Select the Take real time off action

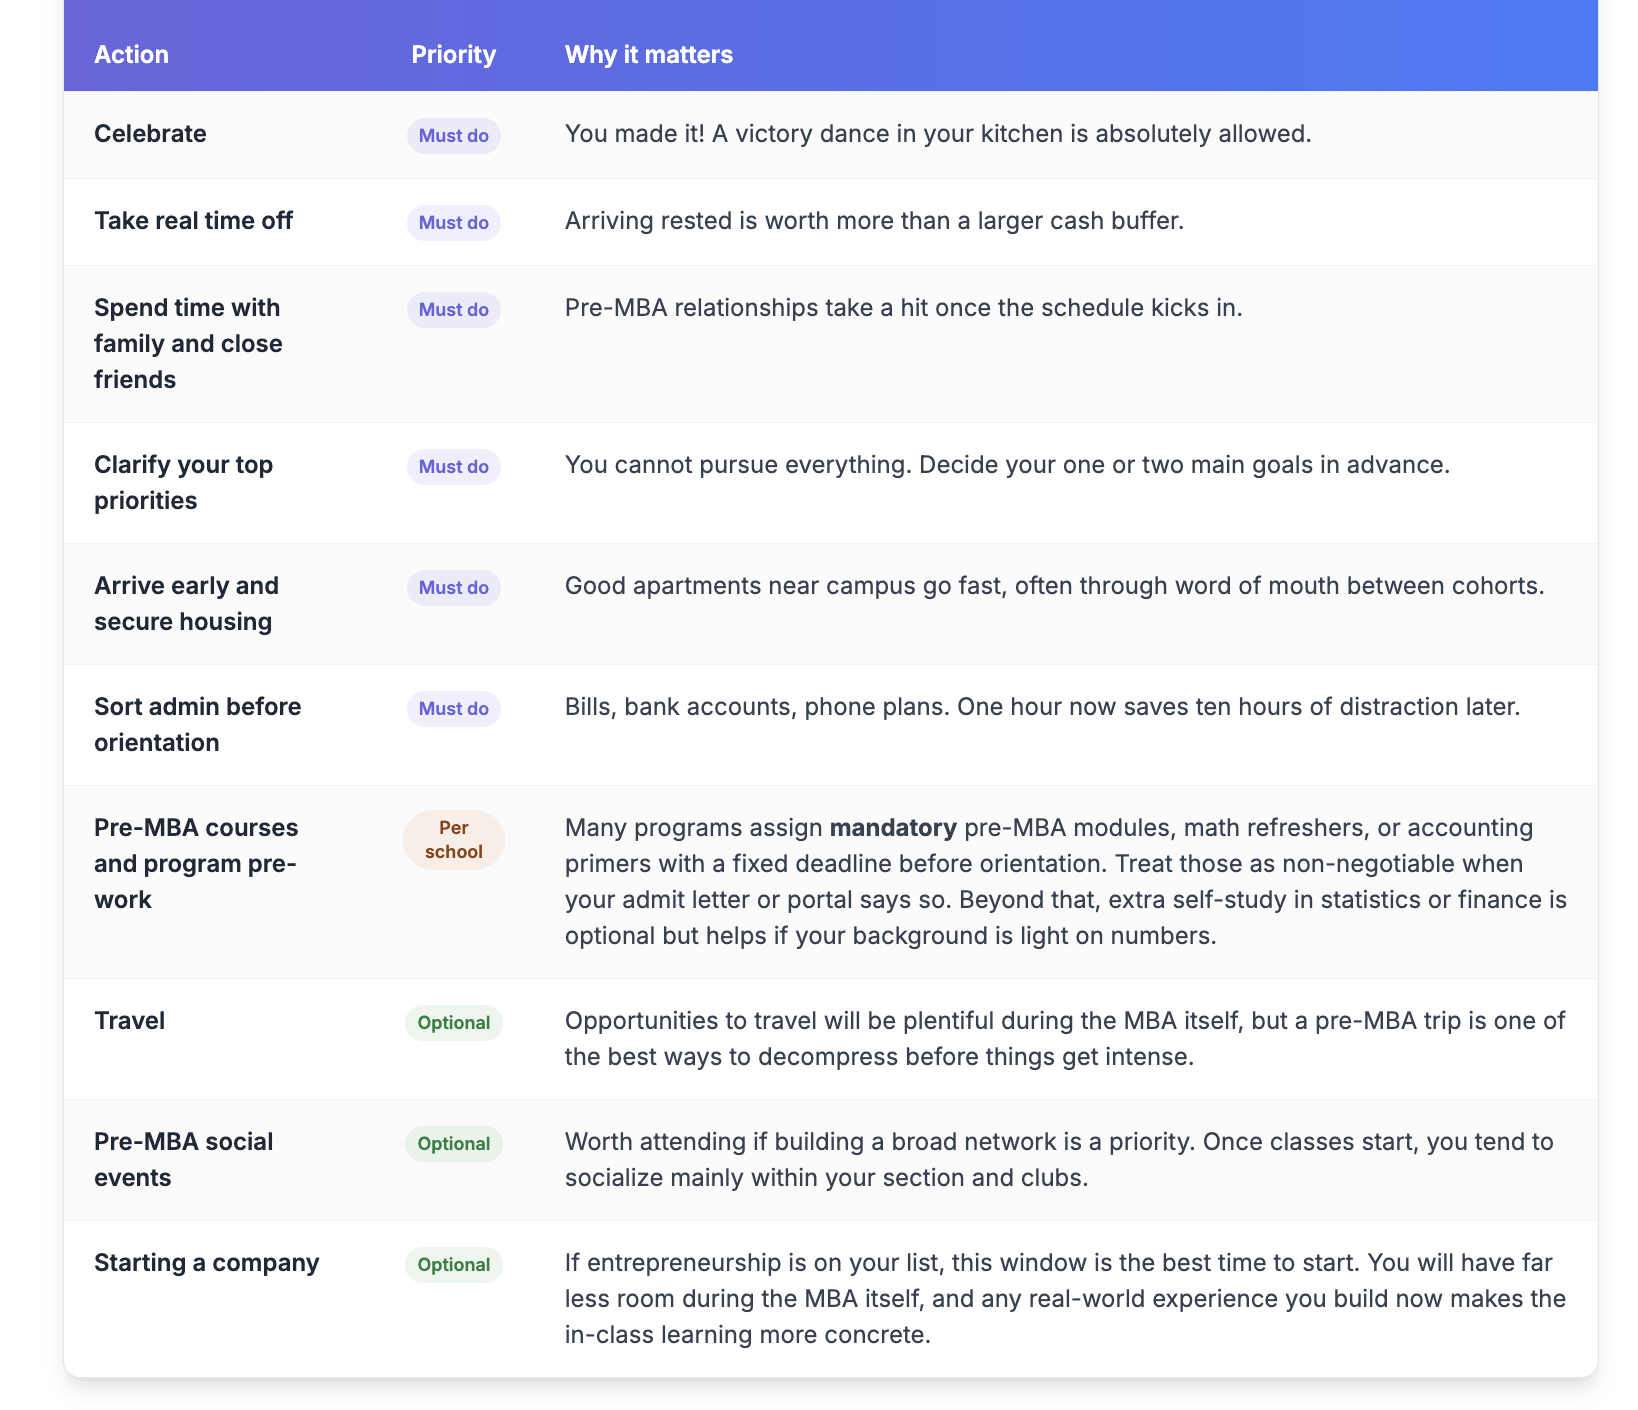(193, 221)
